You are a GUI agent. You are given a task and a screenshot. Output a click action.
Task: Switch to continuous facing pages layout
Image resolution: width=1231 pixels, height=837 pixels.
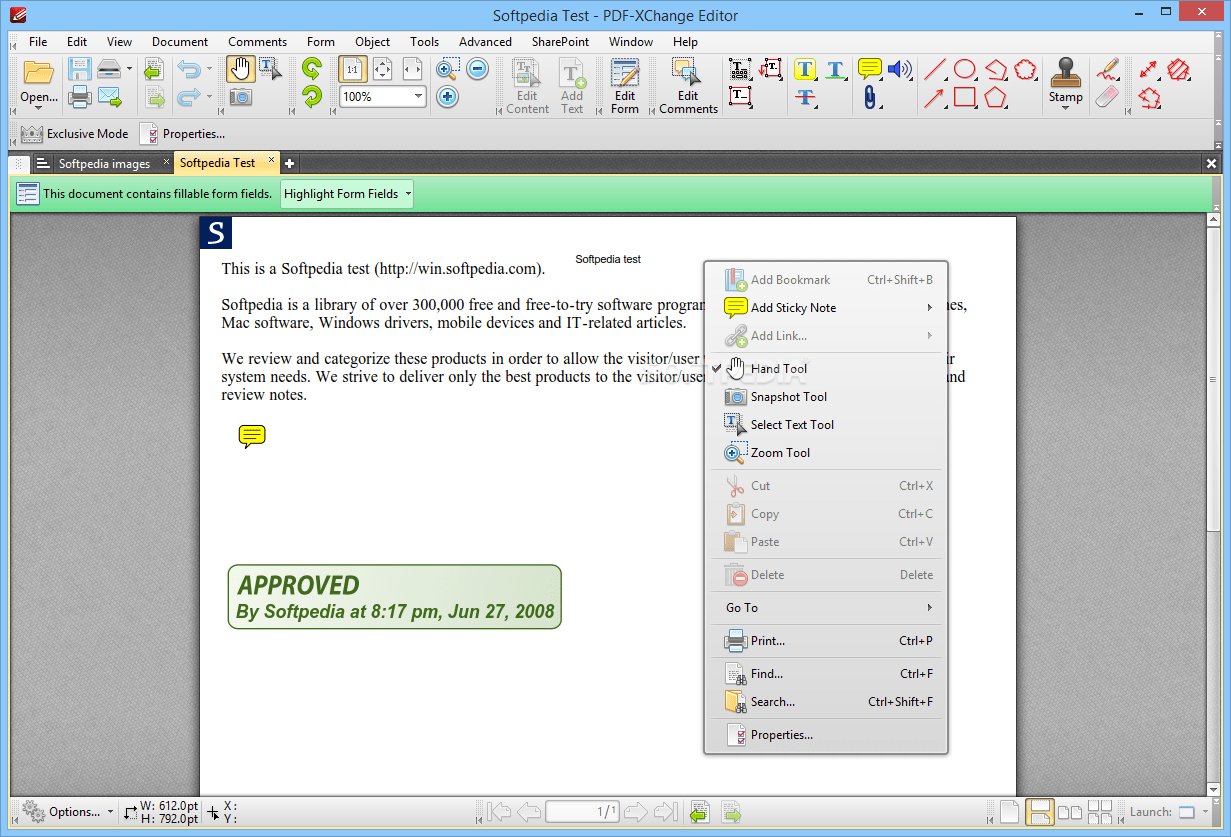(1100, 812)
